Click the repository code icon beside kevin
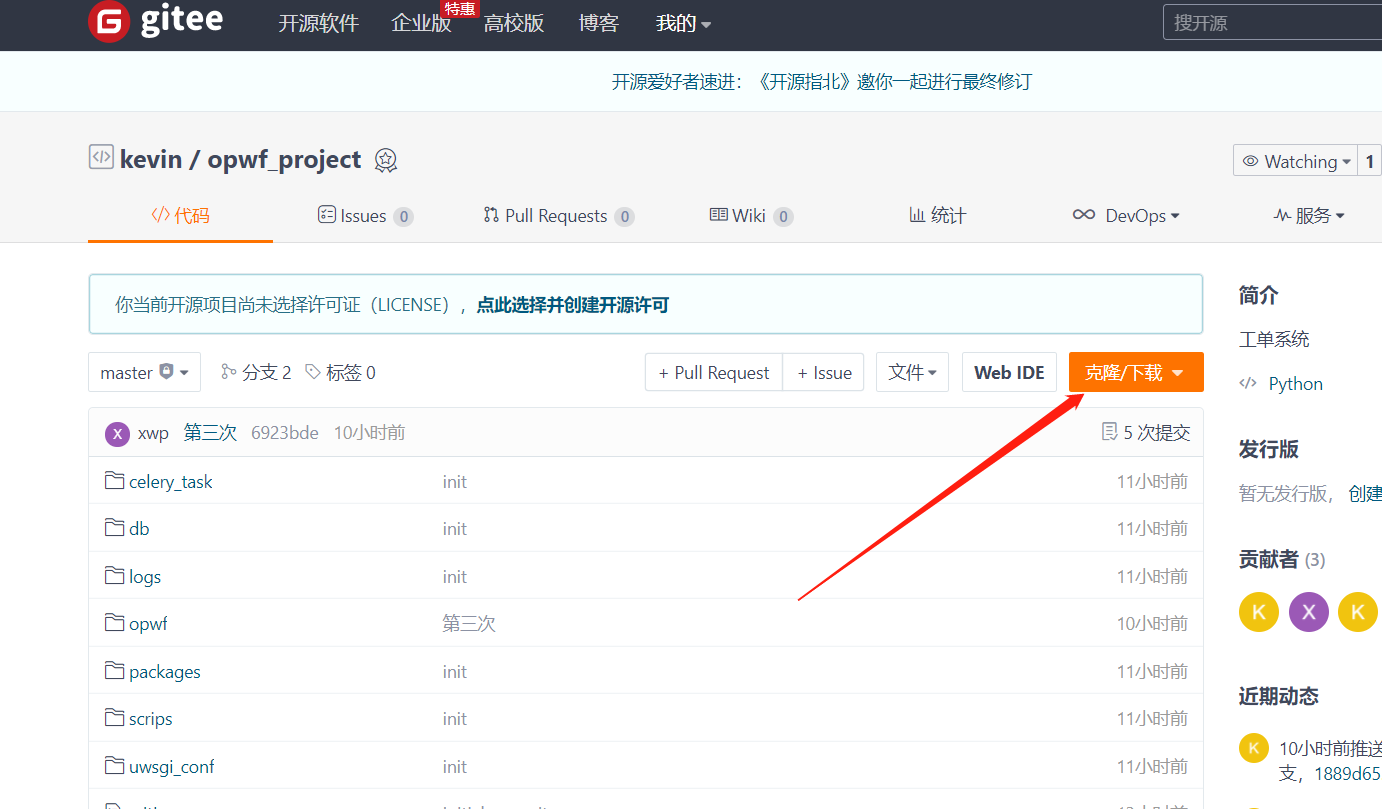The image size is (1382, 809). (101, 157)
